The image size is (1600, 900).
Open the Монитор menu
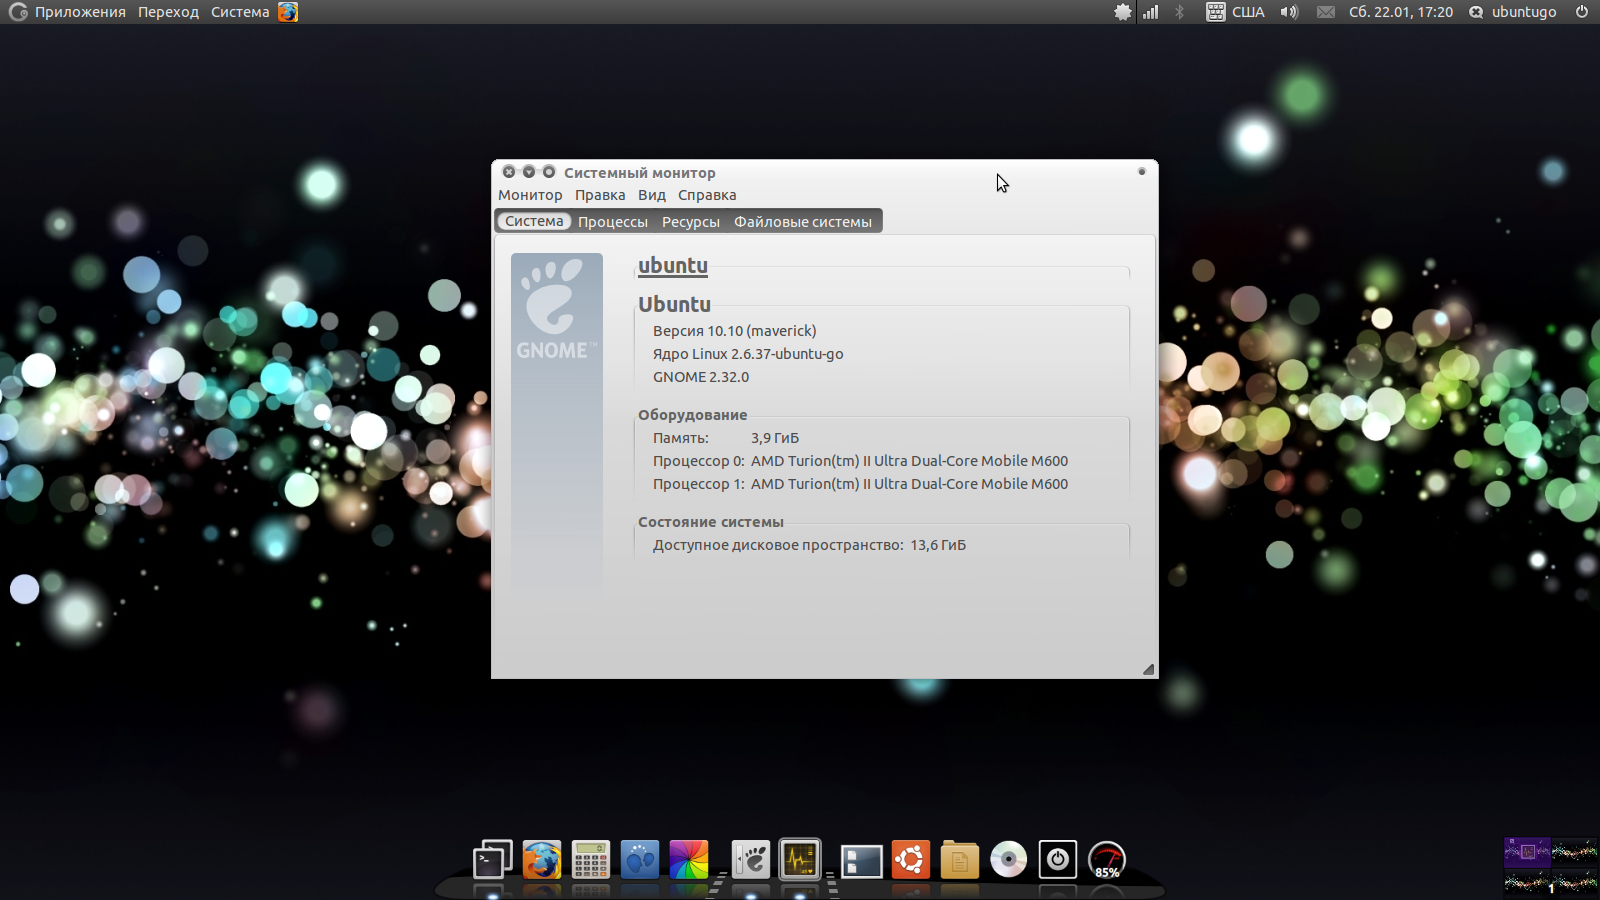[x=530, y=195]
